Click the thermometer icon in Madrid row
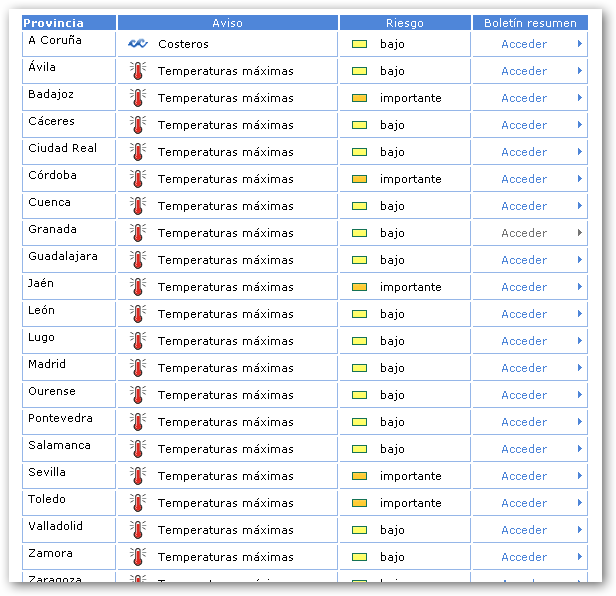 point(137,368)
